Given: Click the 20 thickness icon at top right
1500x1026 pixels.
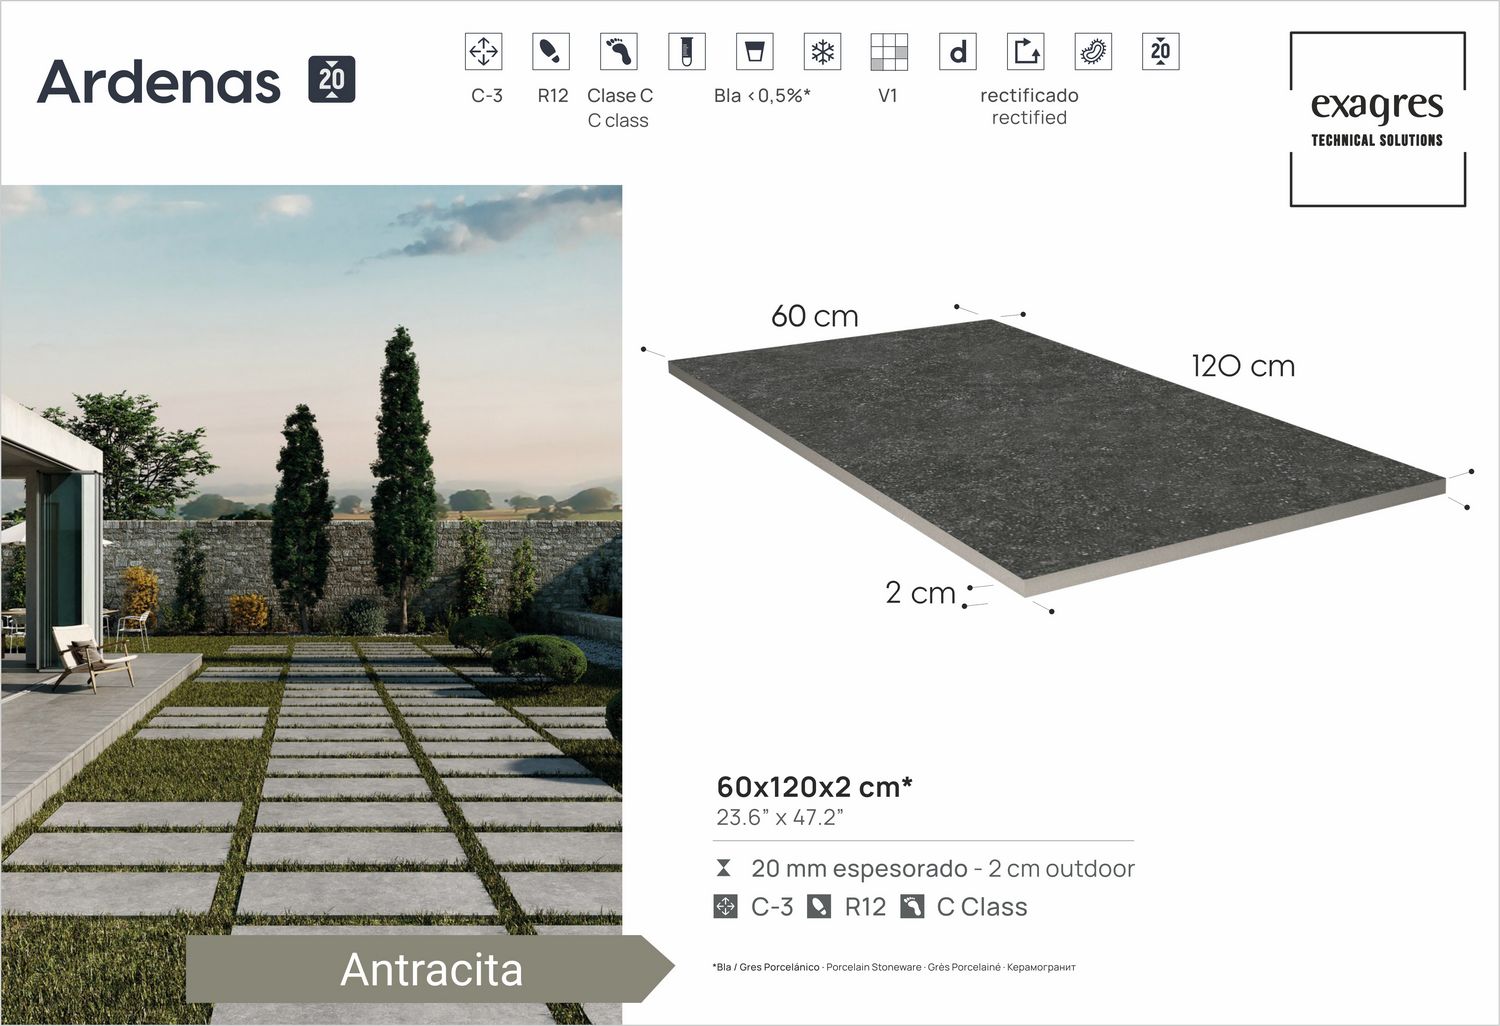Looking at the screenshot, I should coord(1159,50).
